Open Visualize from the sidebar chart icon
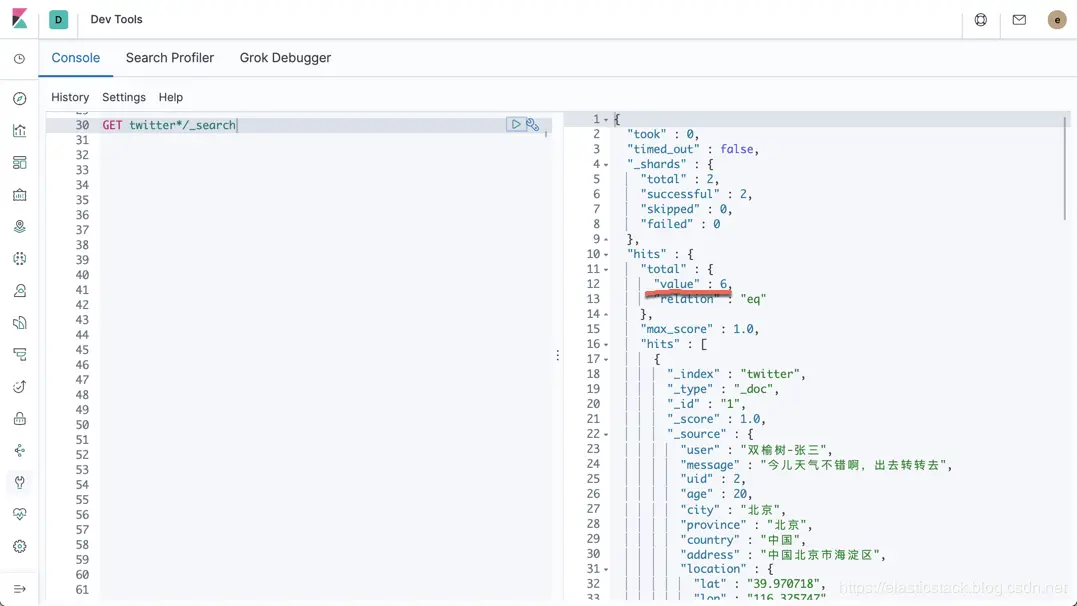 click(x=19, y=131)
